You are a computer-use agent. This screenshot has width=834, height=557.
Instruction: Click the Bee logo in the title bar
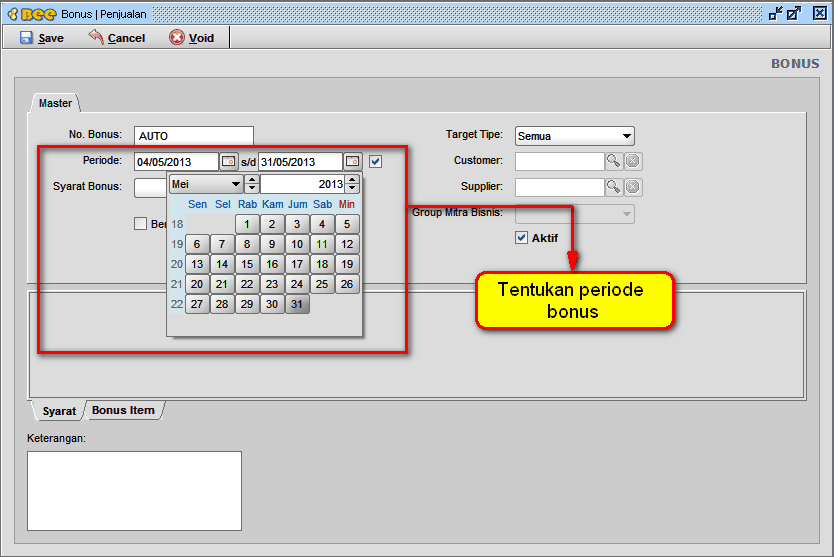(32, 14)
